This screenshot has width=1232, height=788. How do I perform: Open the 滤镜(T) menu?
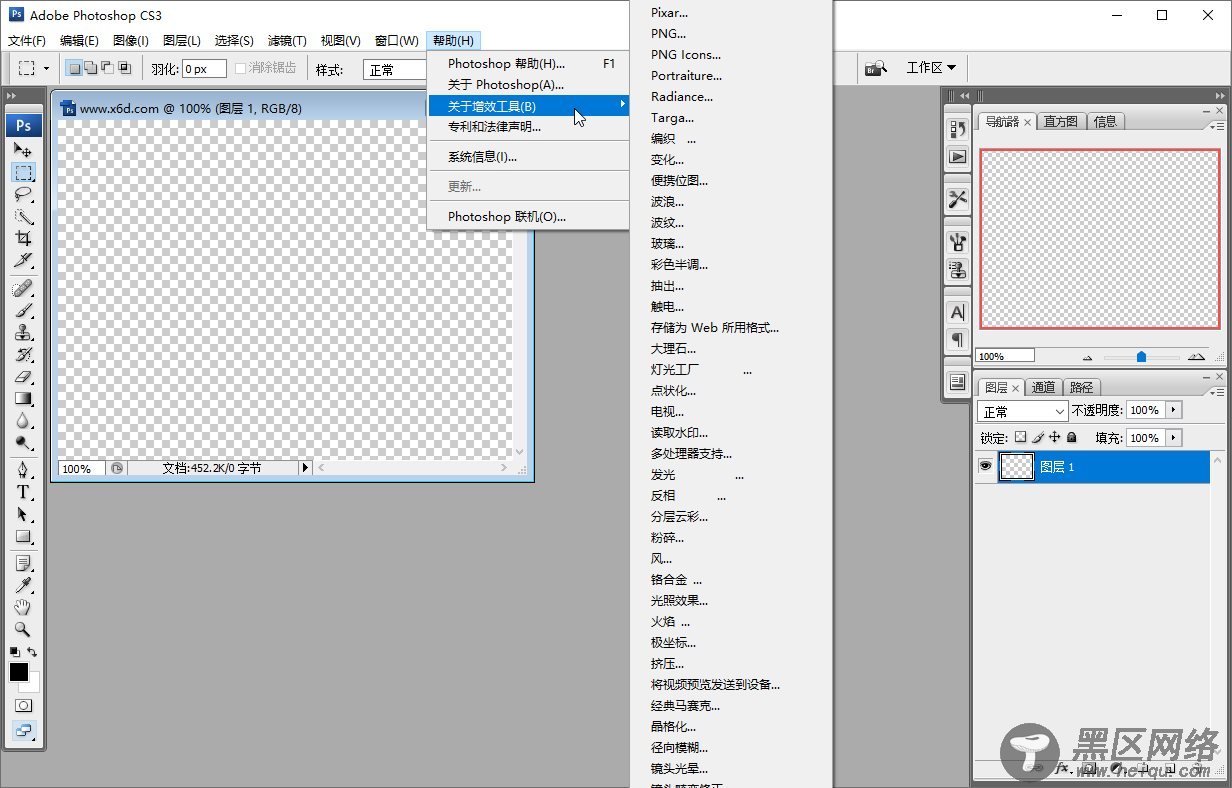(x=287, y=41)
